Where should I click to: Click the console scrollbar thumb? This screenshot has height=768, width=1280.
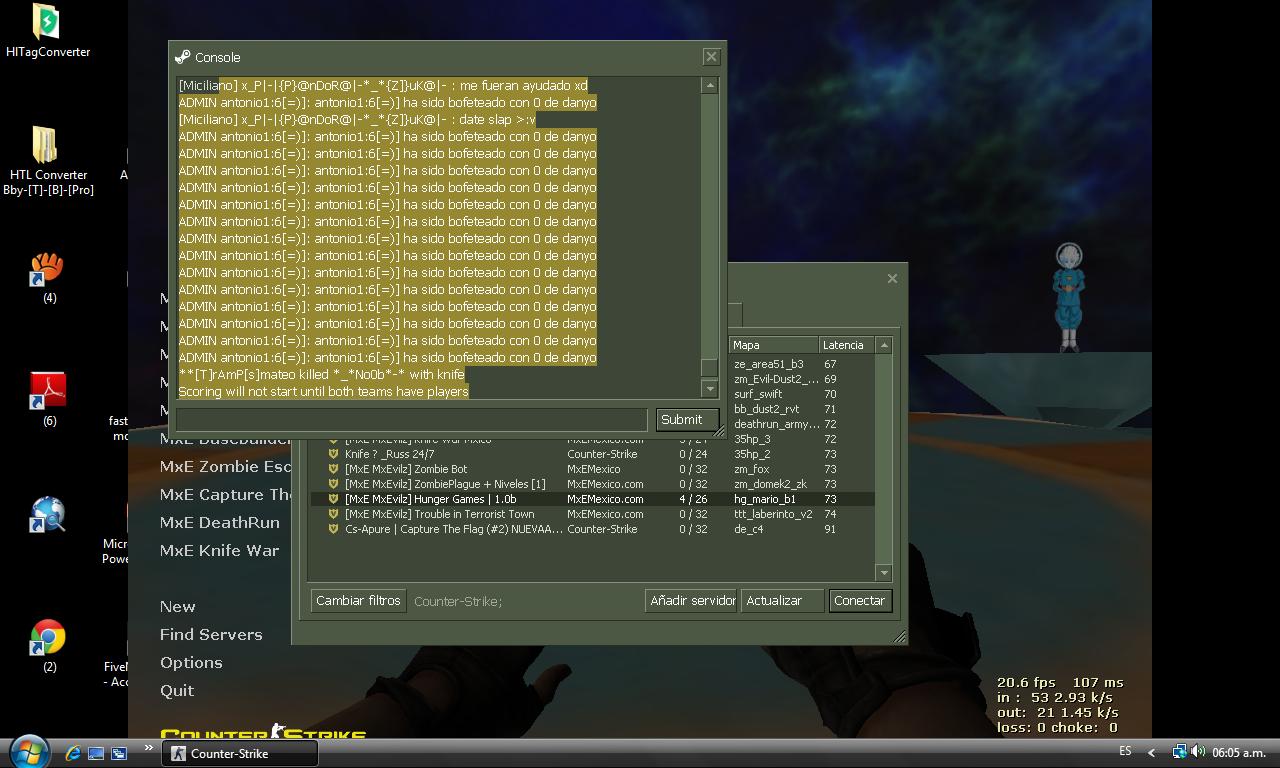pyautogui.click(x=710, y=367)
